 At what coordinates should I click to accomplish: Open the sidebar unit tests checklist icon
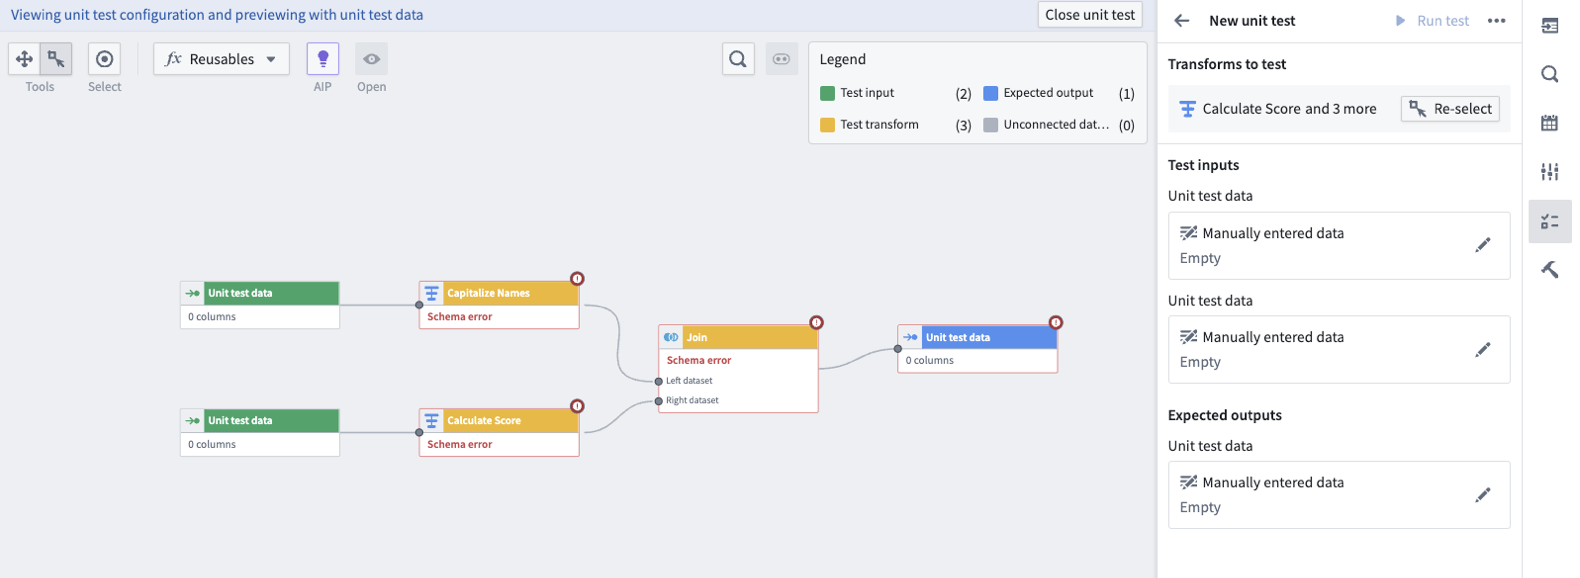pos(1550,222)
